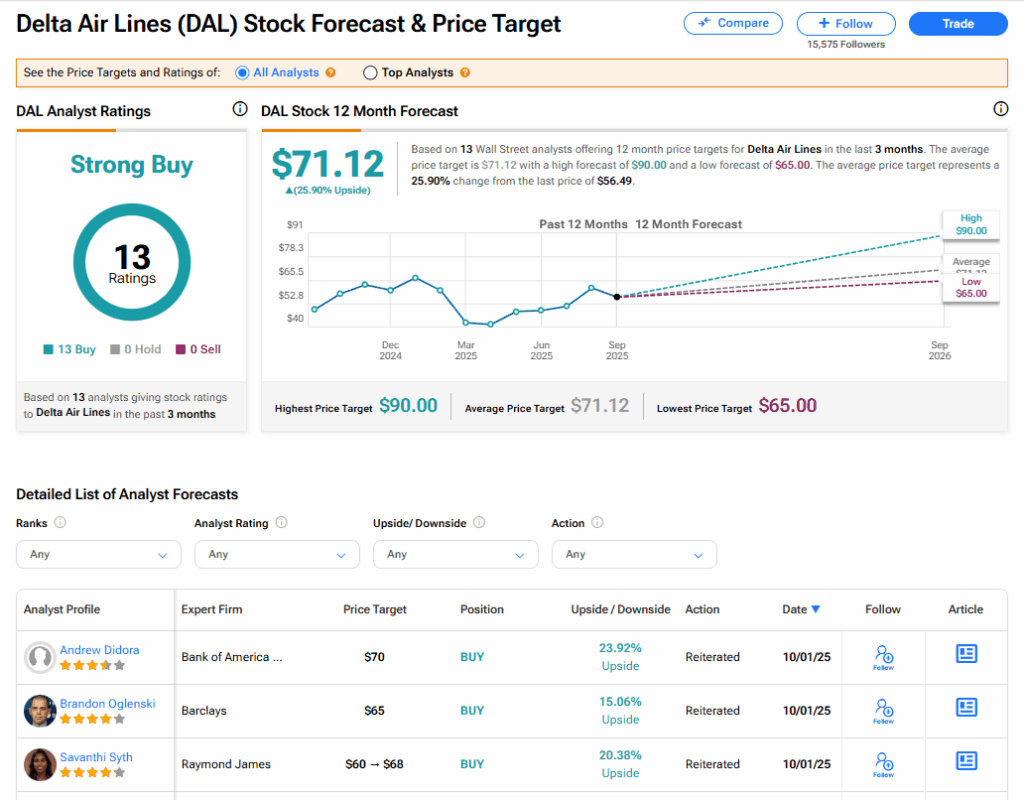The image size is (1024, 800).
Task: Click the Price Target column header
Action: (x=373, y=609)
